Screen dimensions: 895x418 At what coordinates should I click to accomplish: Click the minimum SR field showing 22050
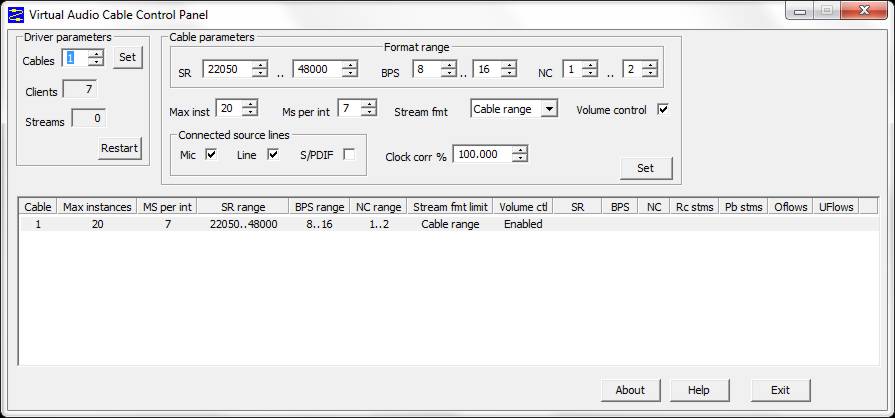point(228,69)
